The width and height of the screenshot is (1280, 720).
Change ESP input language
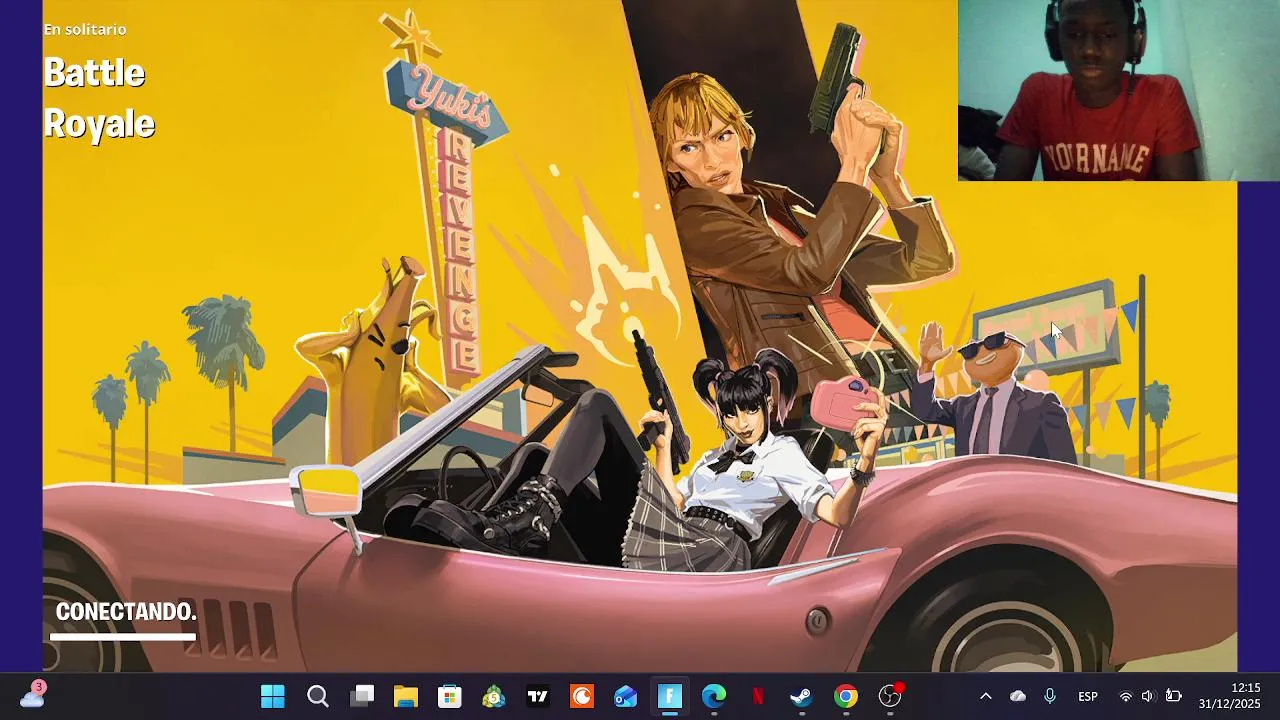(x=1088, y=696)
